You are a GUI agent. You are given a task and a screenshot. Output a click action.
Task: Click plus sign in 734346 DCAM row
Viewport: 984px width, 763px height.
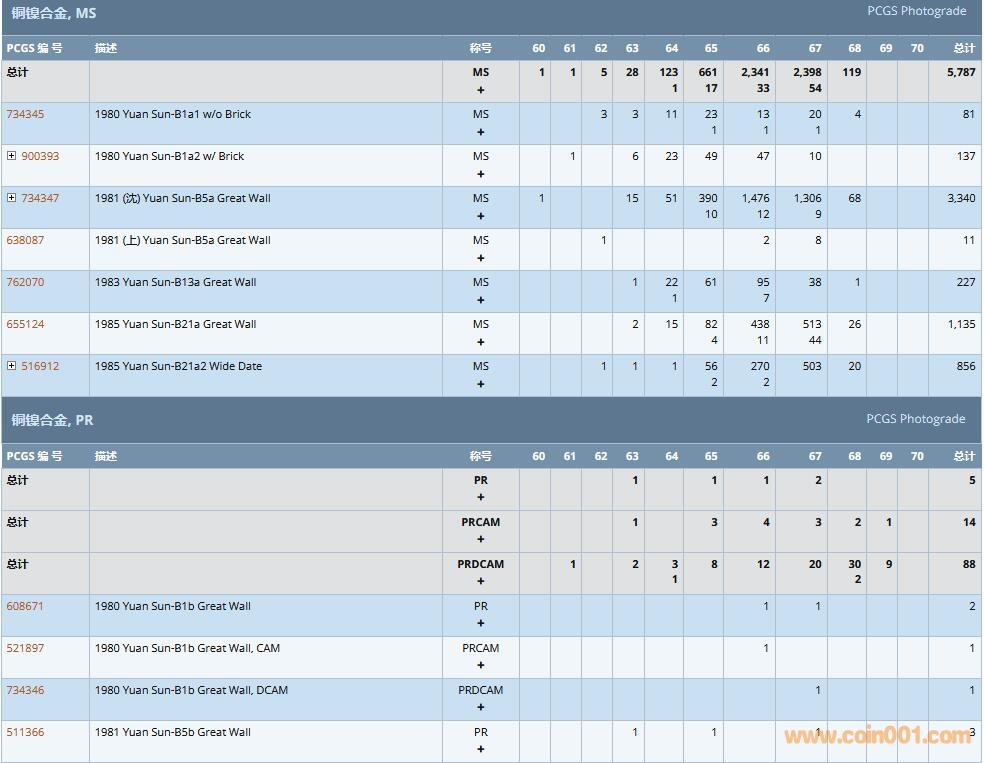tap(481, 707)
